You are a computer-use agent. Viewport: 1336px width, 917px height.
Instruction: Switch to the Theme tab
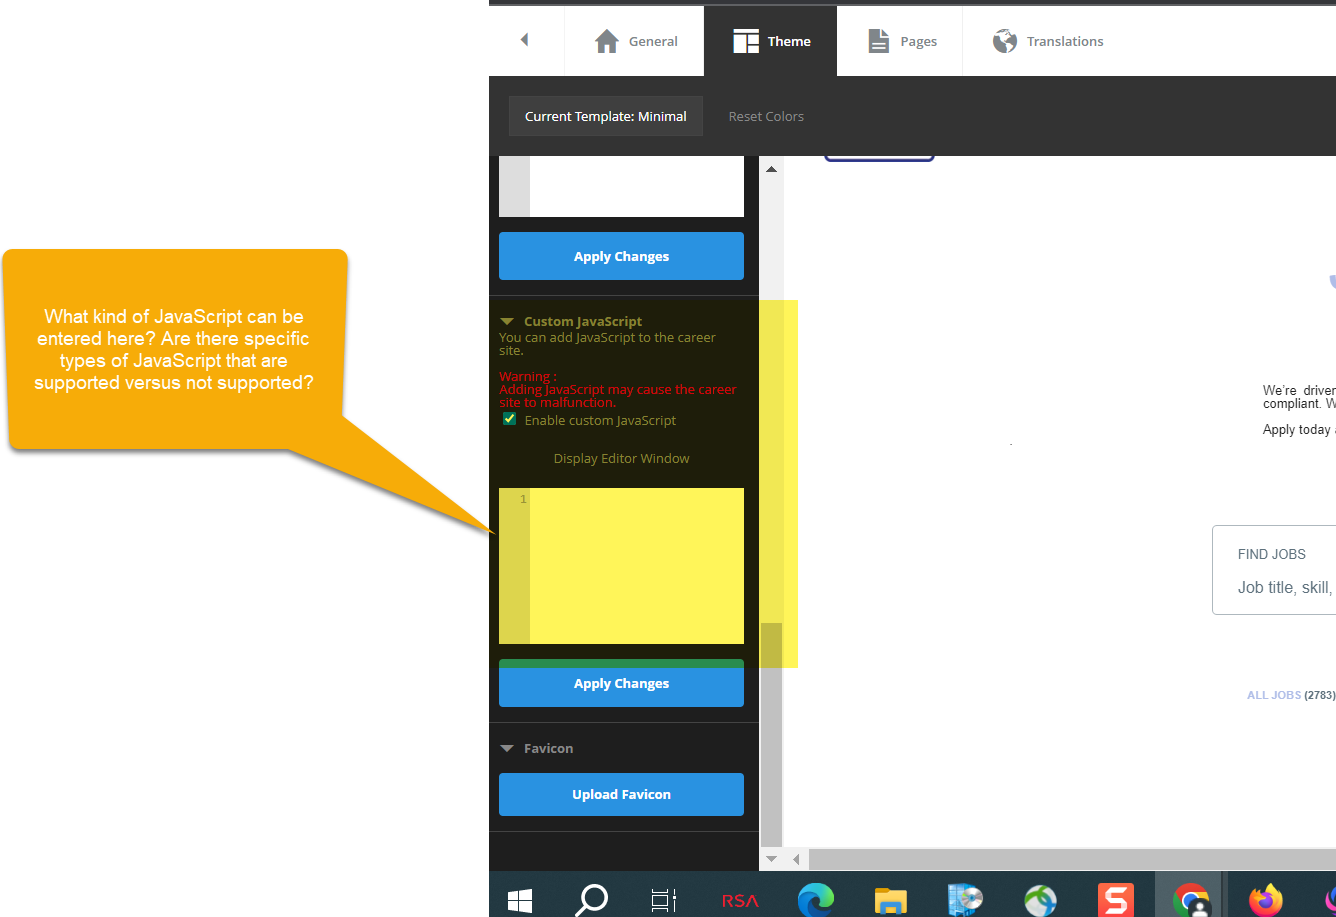pyautogui.click(x=770, y=41)
